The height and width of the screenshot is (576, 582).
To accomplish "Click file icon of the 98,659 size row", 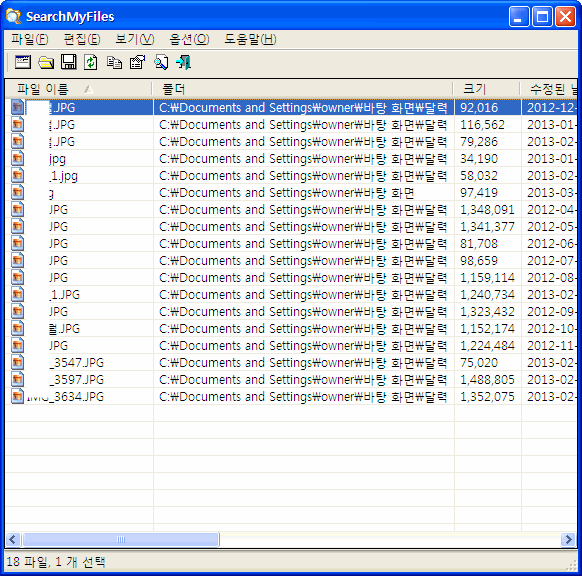I will click(x=17, y=261).
